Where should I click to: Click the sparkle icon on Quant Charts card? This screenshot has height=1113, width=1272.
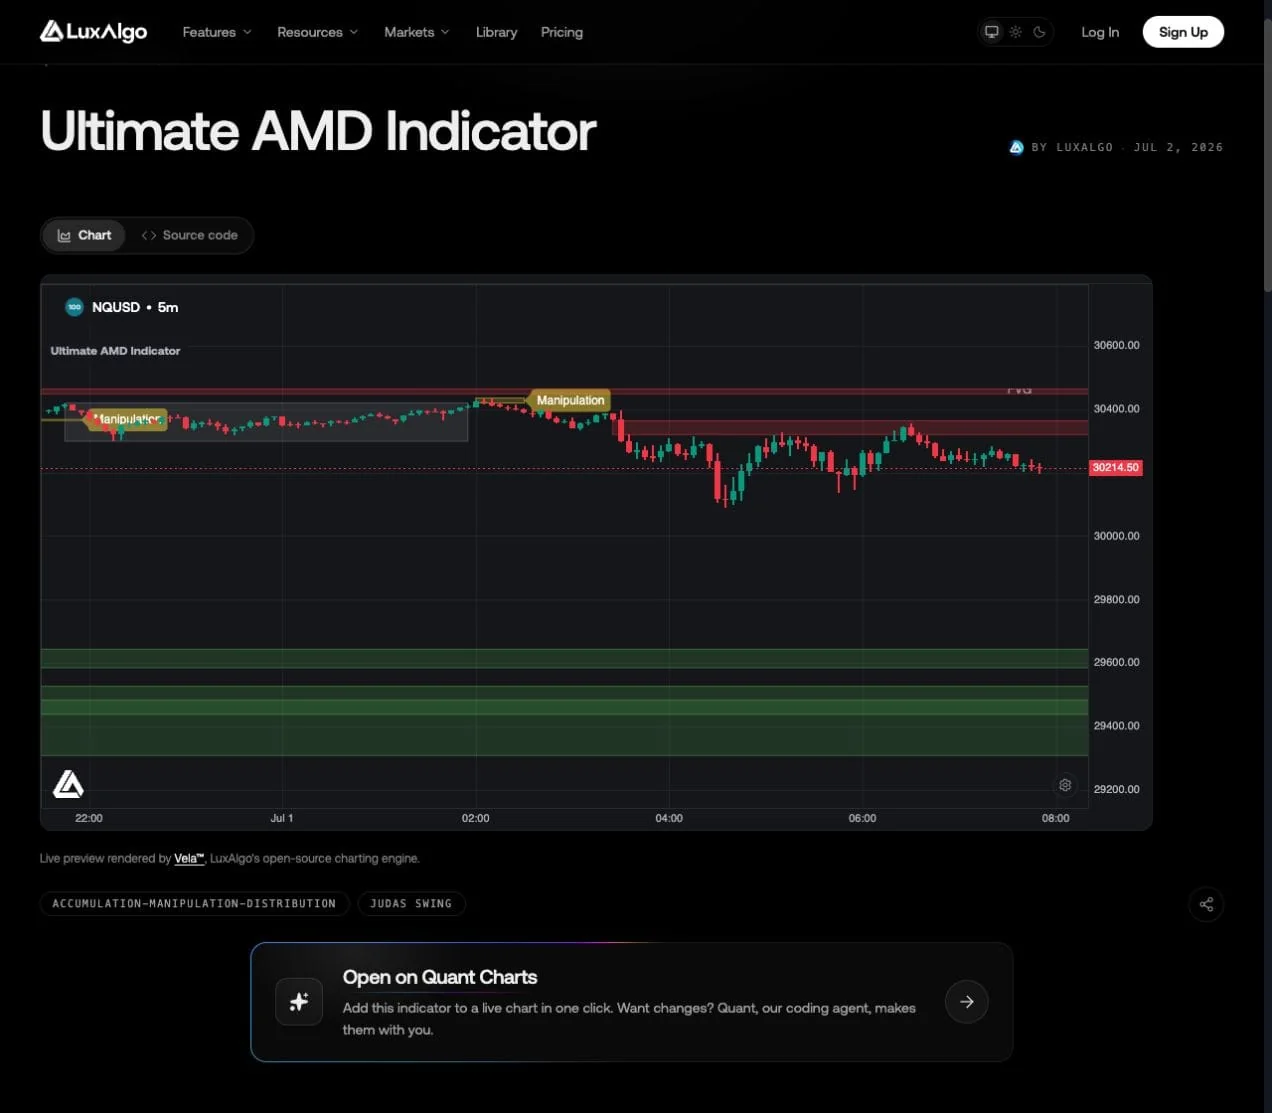click(299, 1002)
